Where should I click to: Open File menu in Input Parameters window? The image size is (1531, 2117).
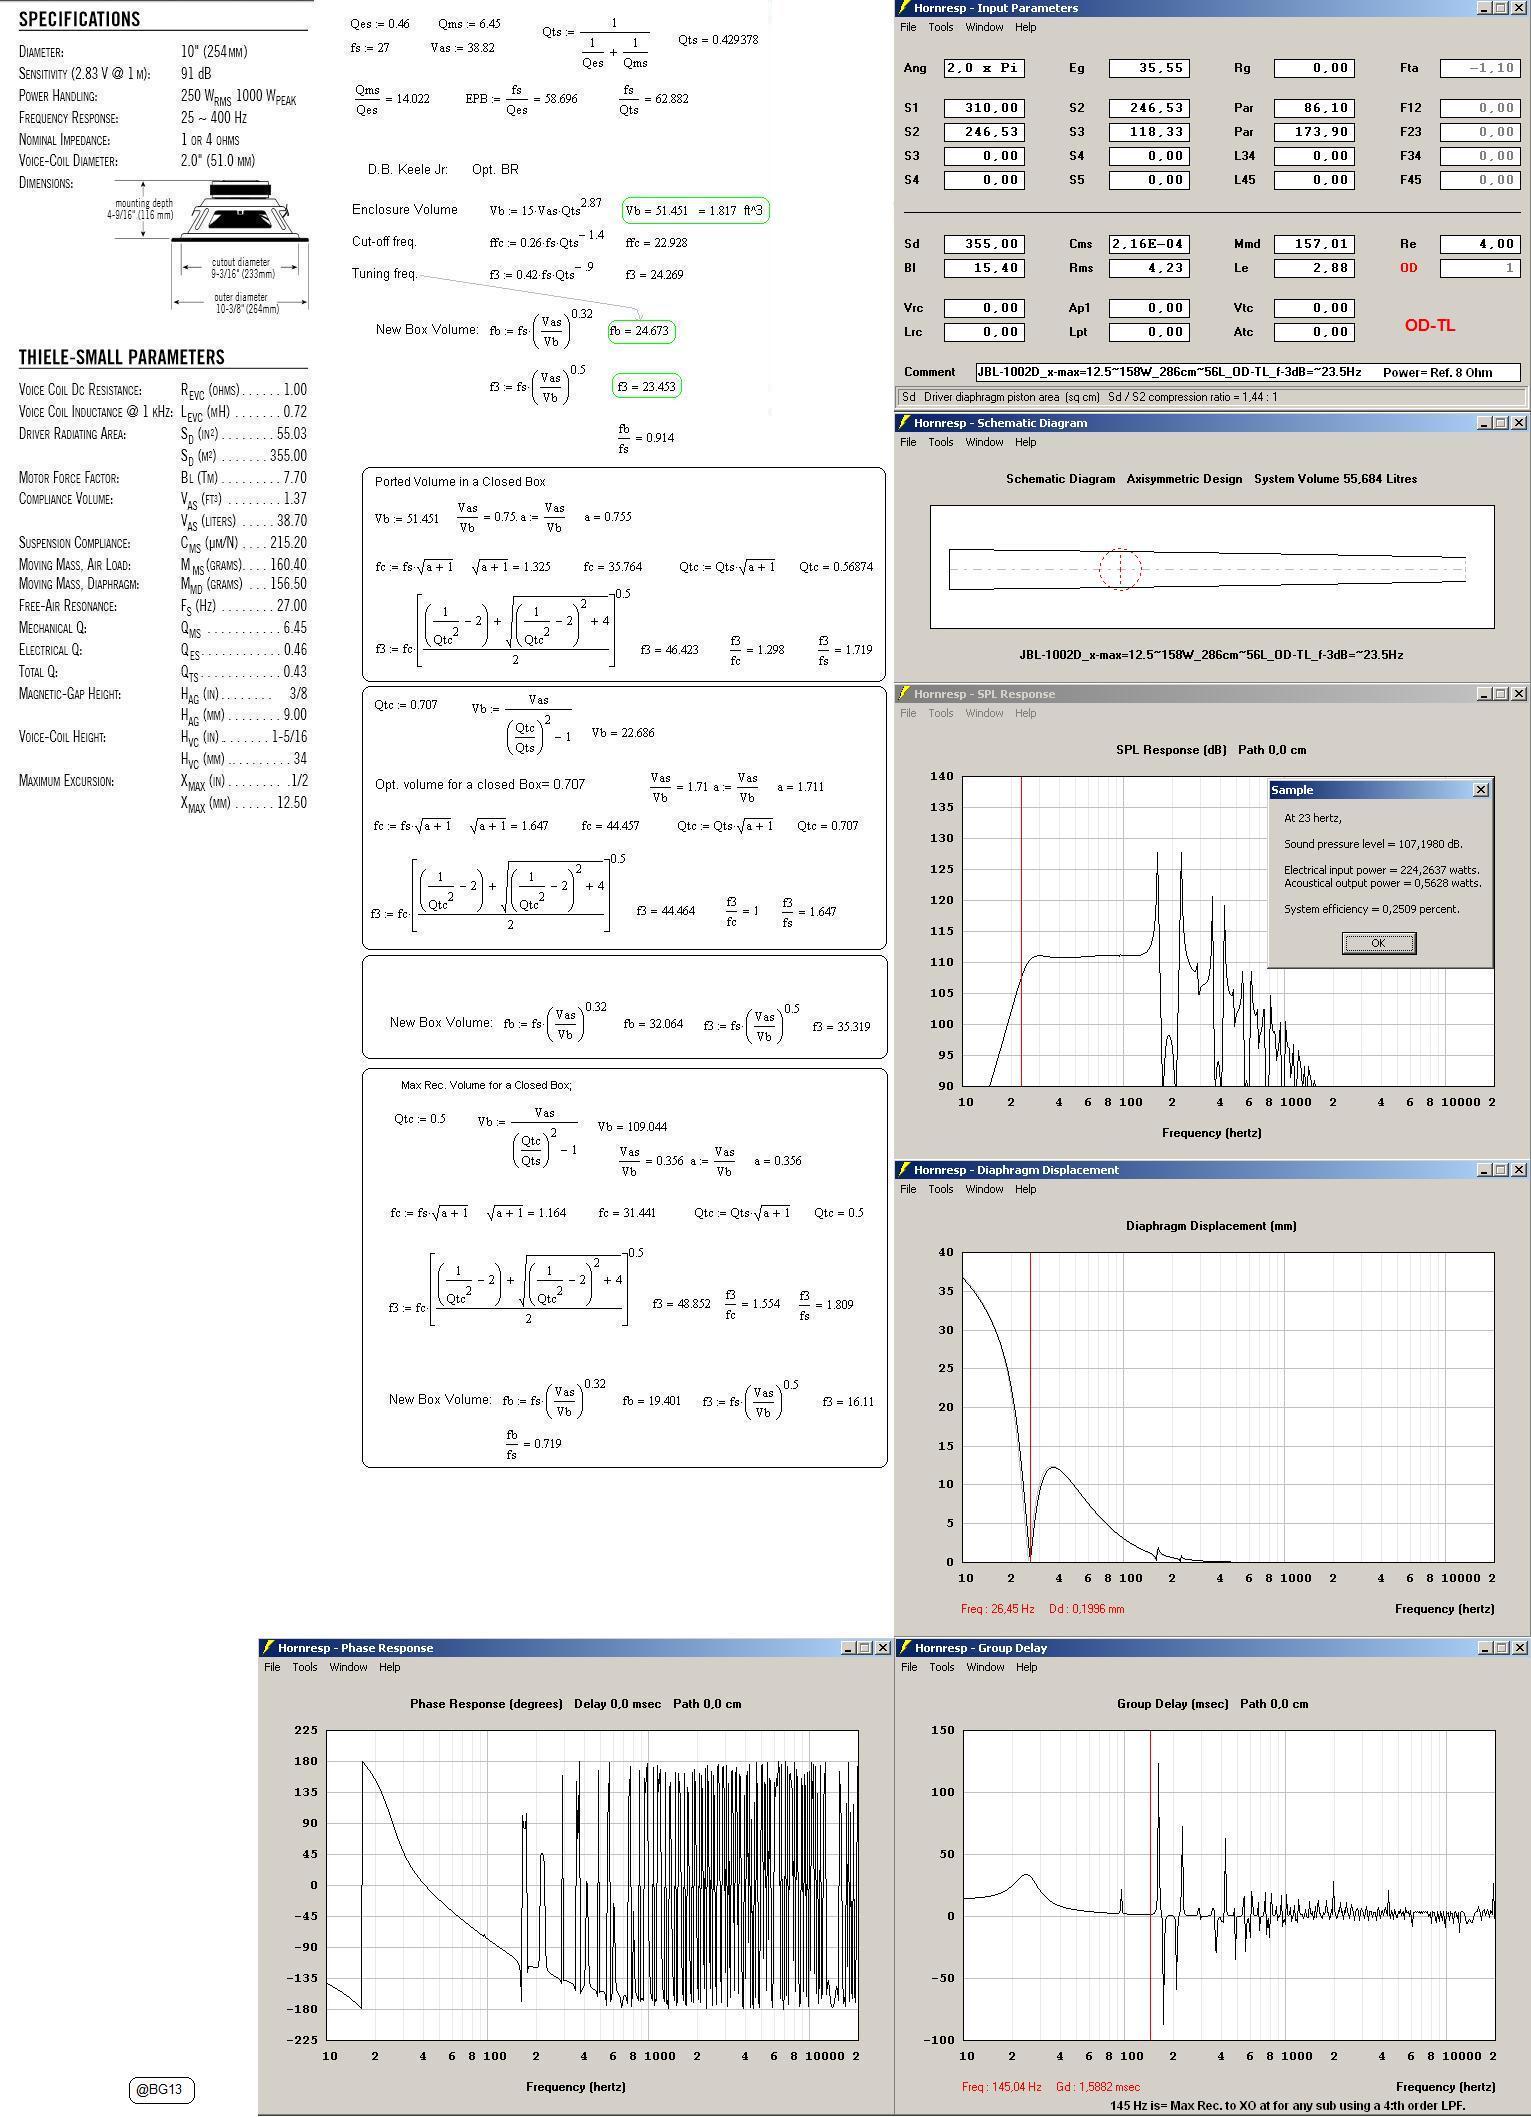coord(908,27)
